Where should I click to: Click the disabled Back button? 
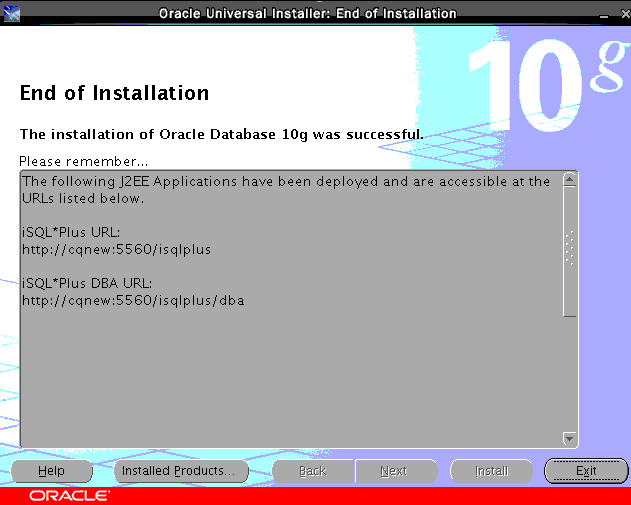click(x=313, y=471)
